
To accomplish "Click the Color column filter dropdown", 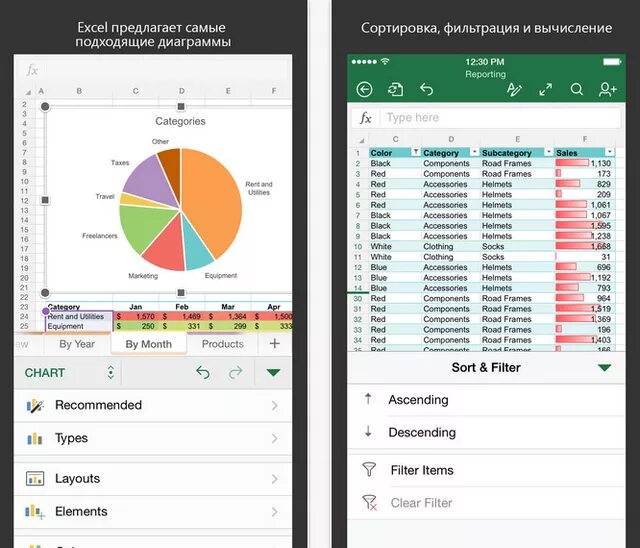I will (x=416, y=152).
